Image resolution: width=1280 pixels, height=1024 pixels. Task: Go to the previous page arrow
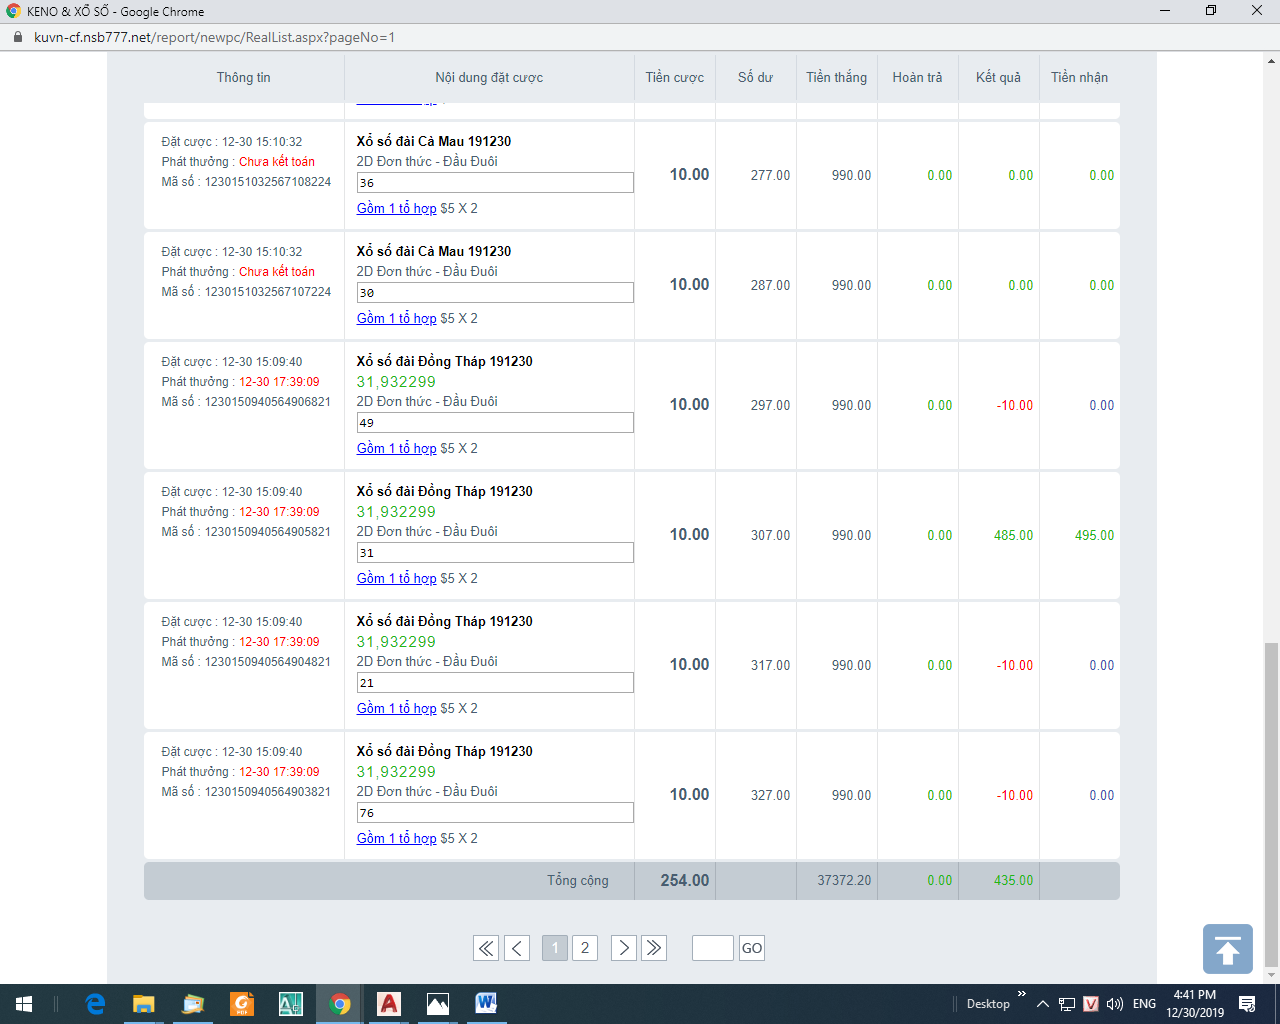(517, 948)
